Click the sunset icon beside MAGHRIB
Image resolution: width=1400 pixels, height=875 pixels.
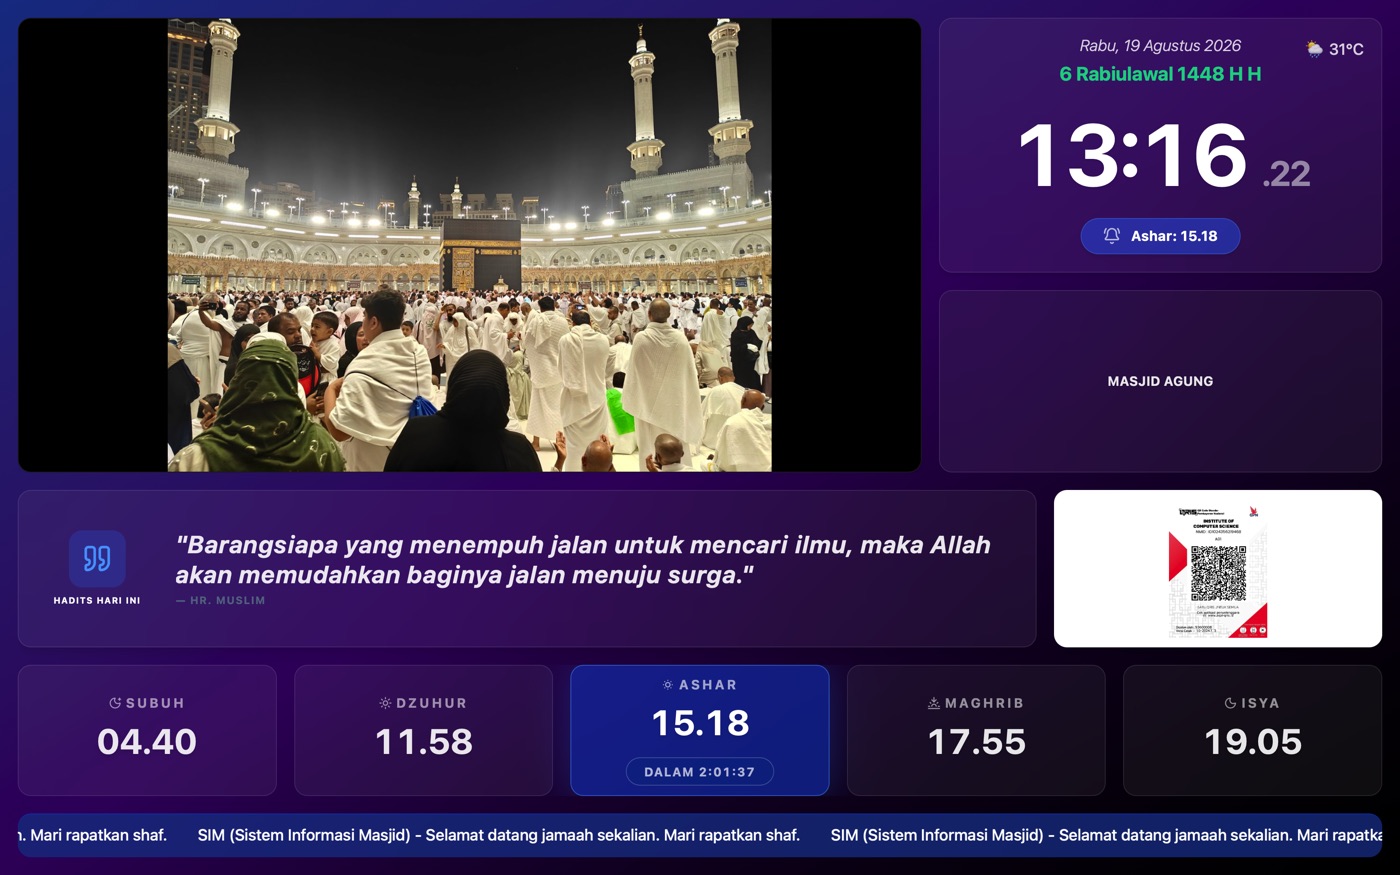[x=934, y=703]
